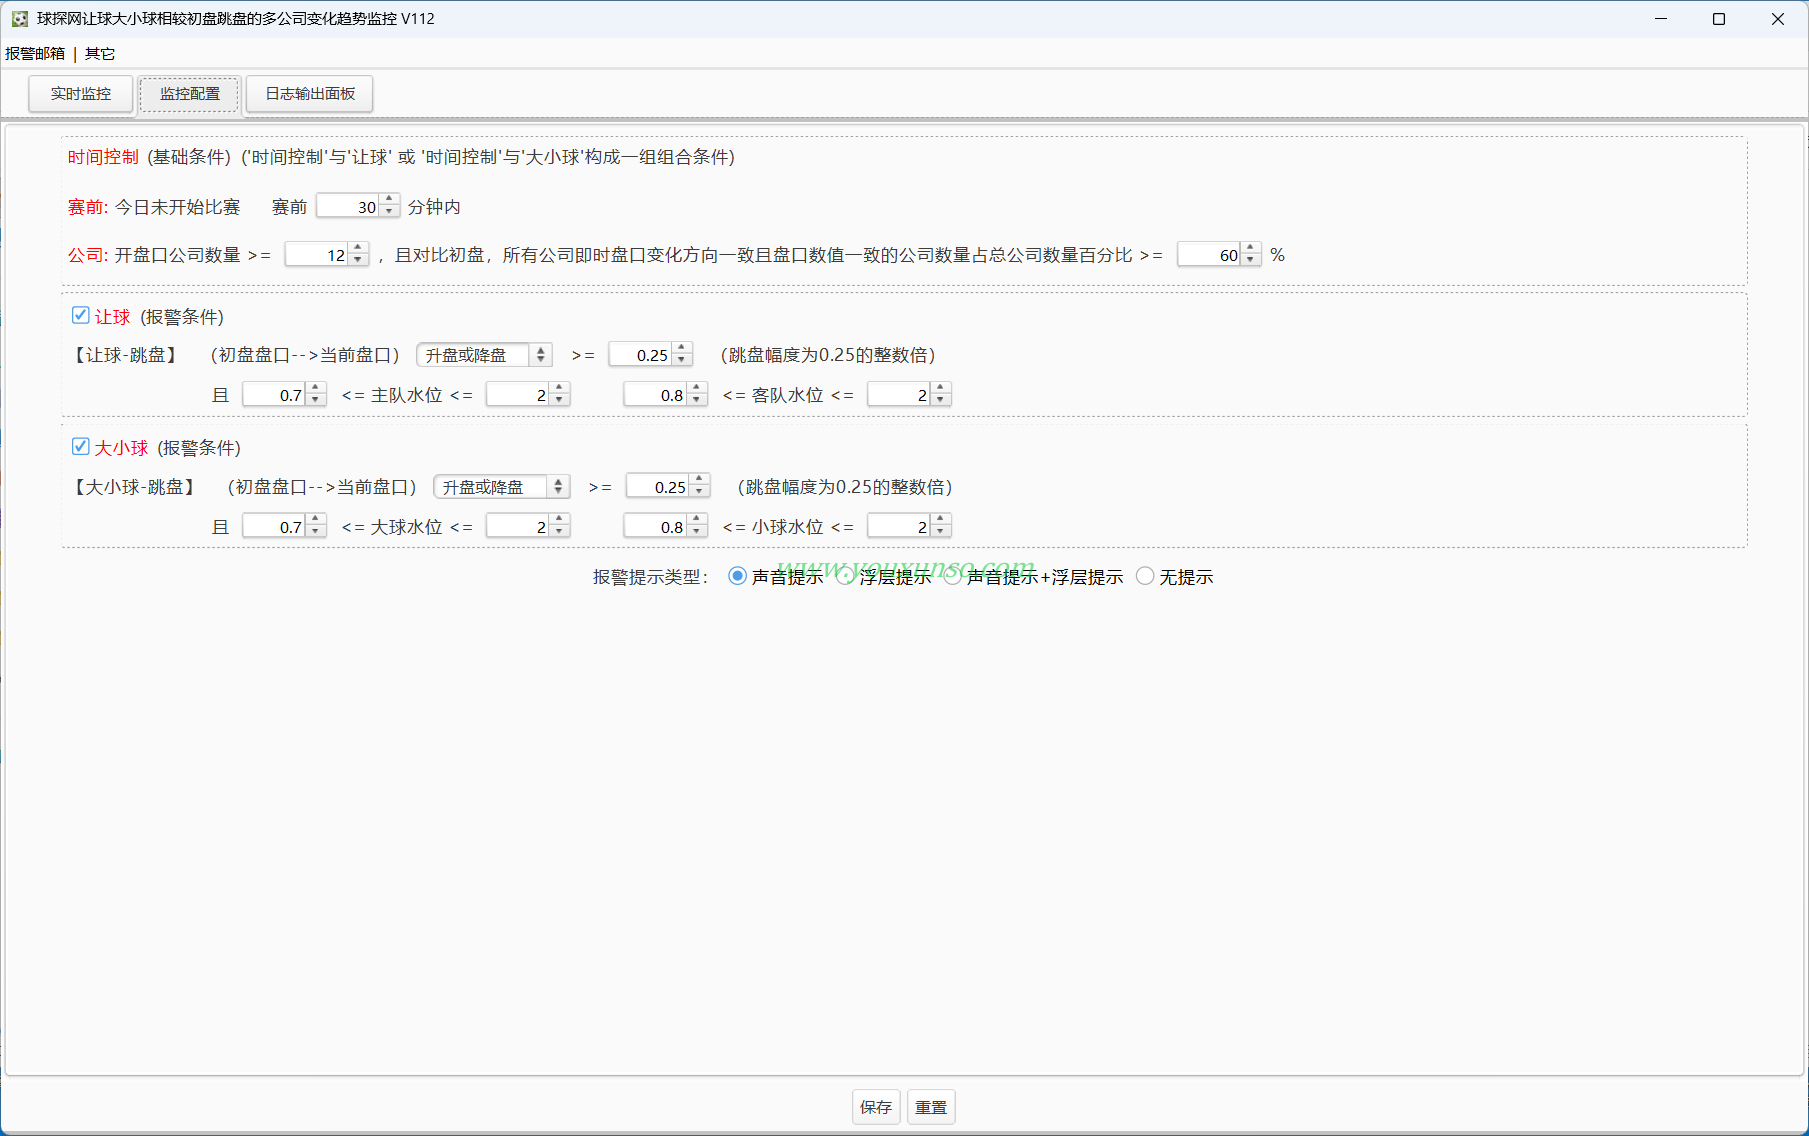
Task: Click the 保存 button
Action: tap(876, 1107)
